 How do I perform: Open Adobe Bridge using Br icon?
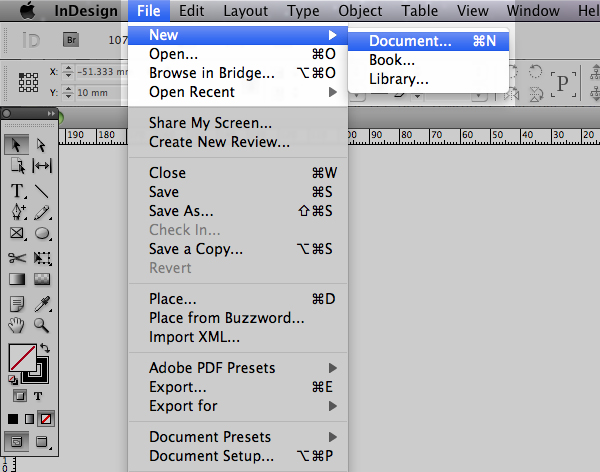71,40
